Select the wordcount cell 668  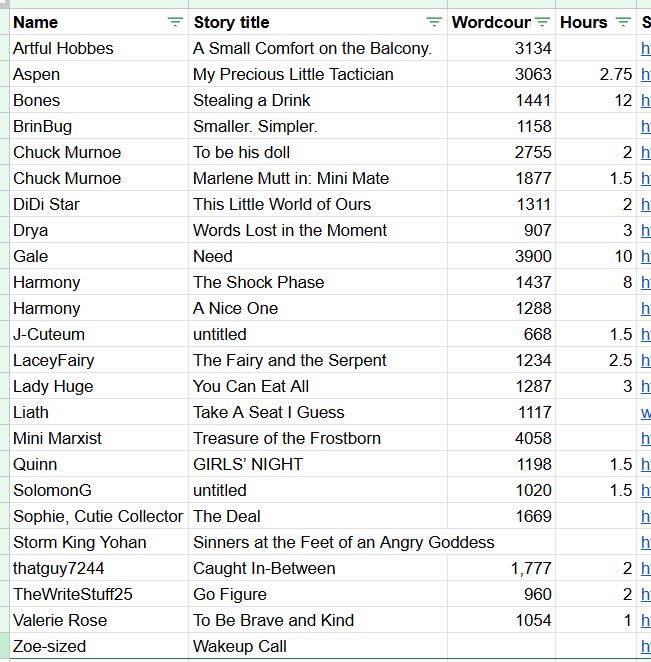501,334
